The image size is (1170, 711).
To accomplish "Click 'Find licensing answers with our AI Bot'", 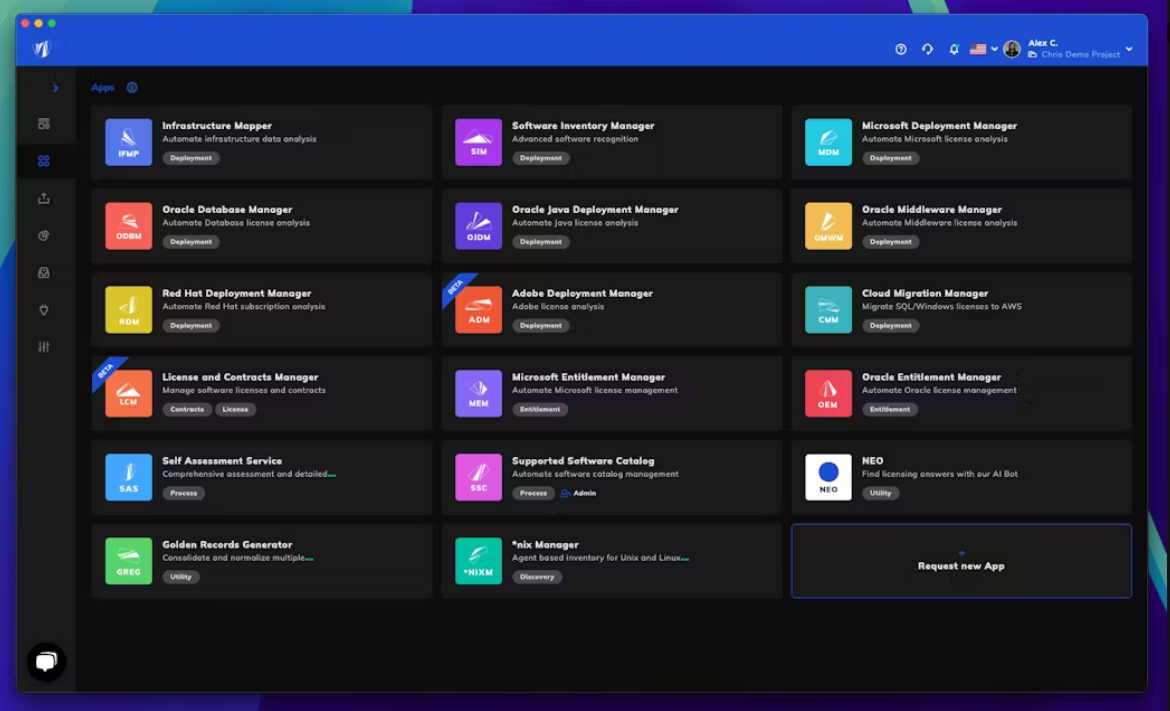I will click(x=939, y=474).
